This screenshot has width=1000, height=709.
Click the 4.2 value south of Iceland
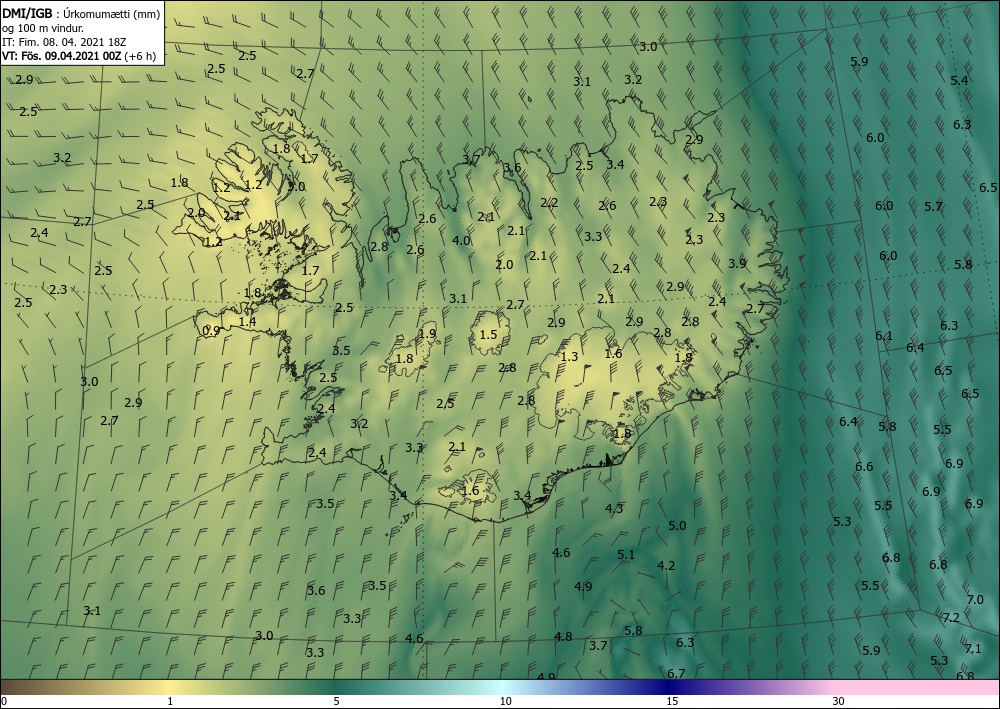pos(666,566)
